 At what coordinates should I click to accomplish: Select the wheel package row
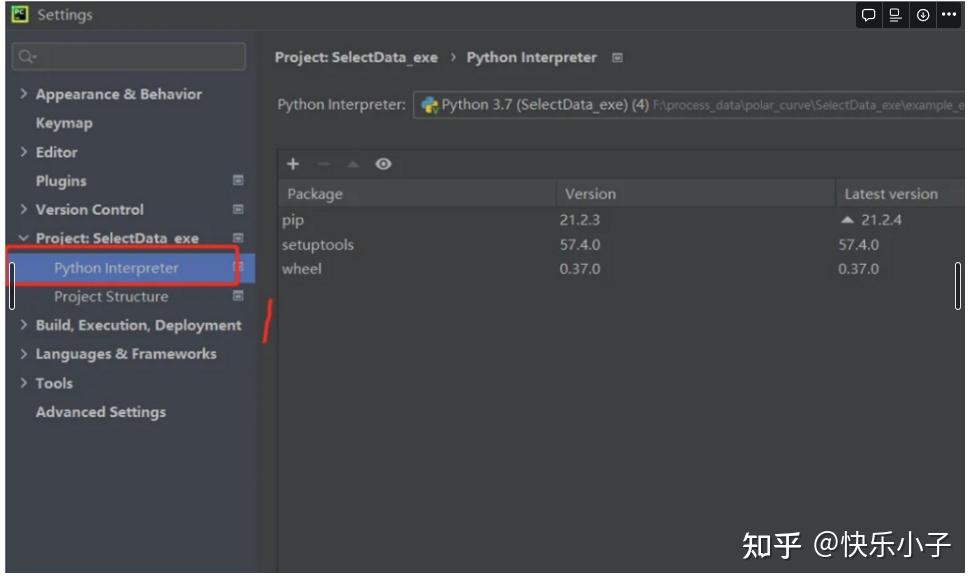(621, 269)
